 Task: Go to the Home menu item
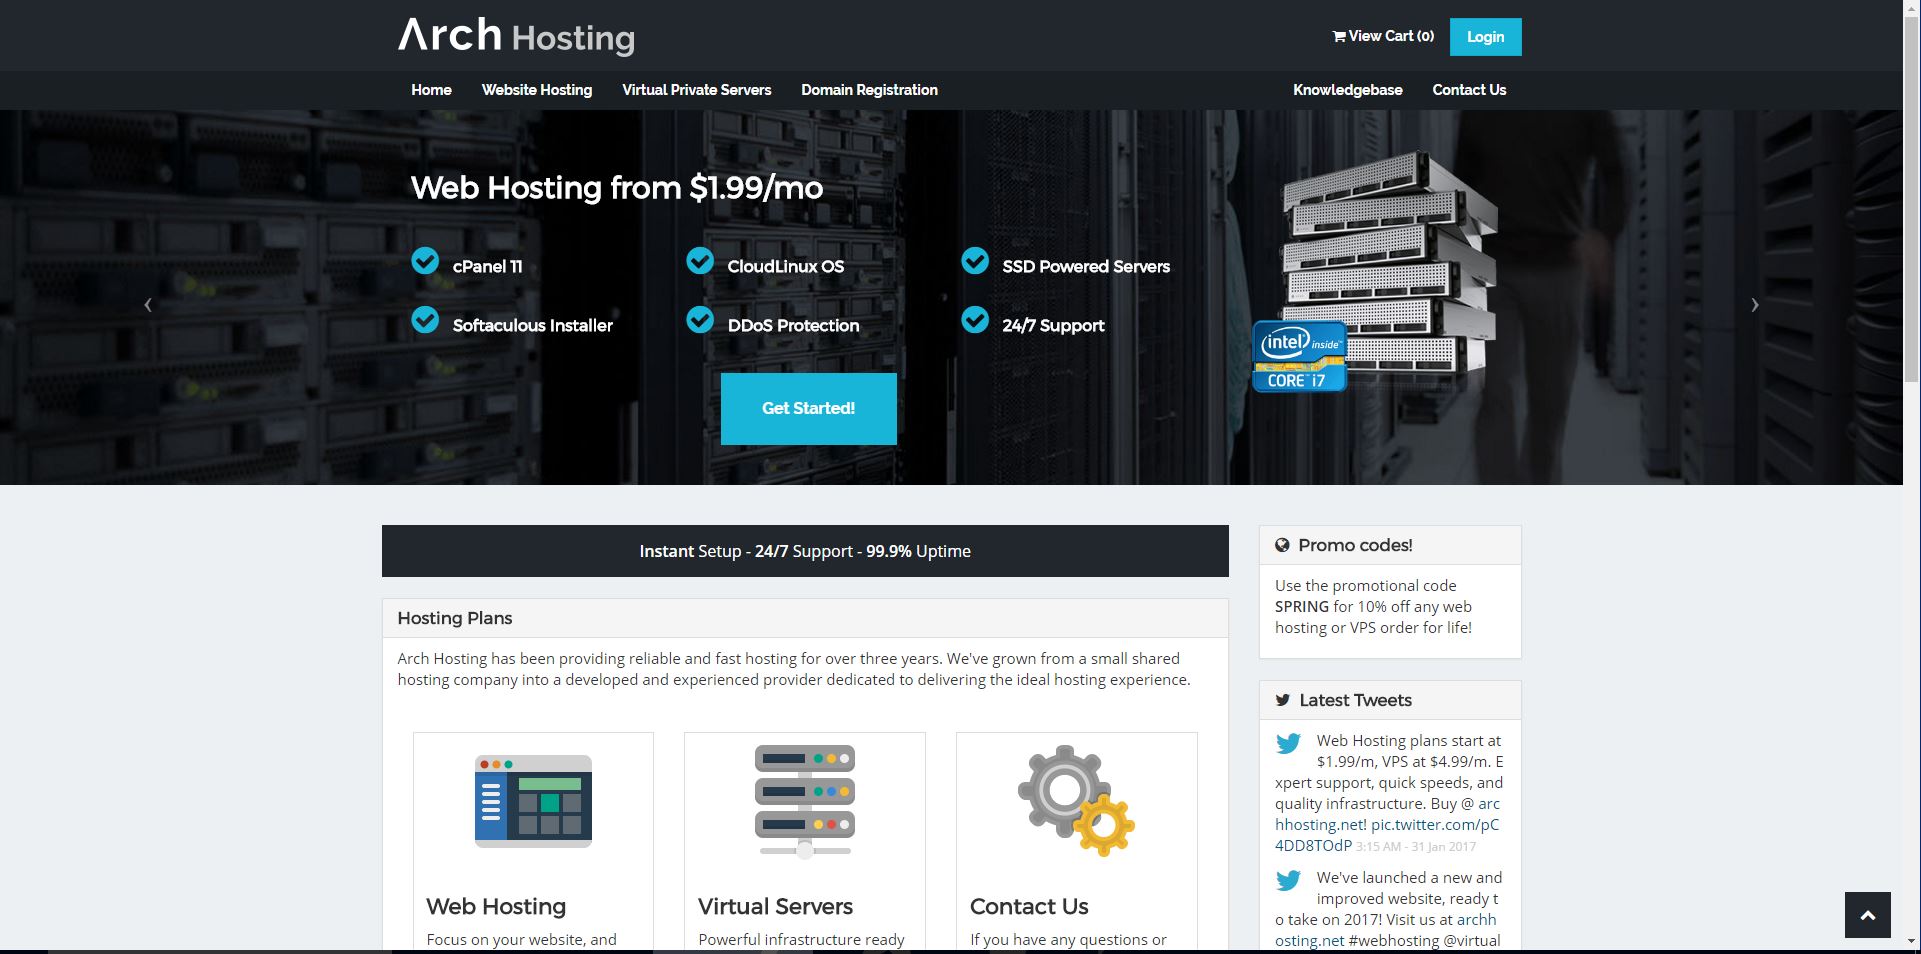pyautogui.click(x=431, y=90)
